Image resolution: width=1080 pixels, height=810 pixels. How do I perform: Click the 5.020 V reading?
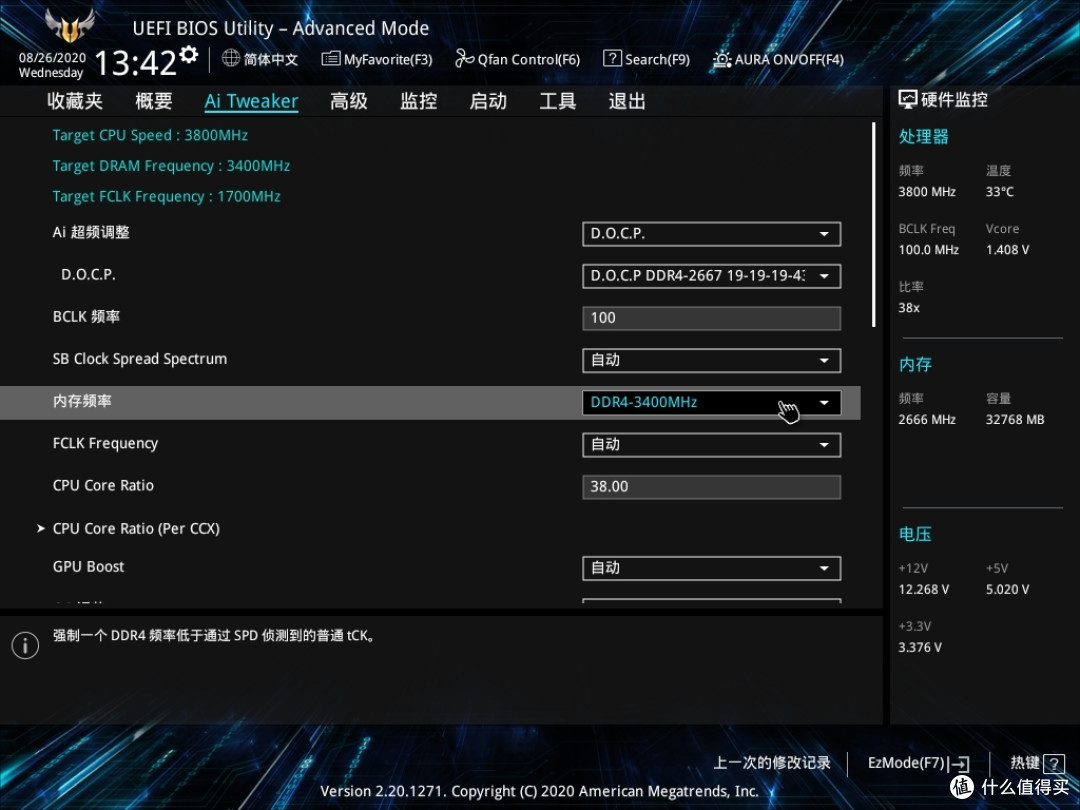[x=1007, y=590]
